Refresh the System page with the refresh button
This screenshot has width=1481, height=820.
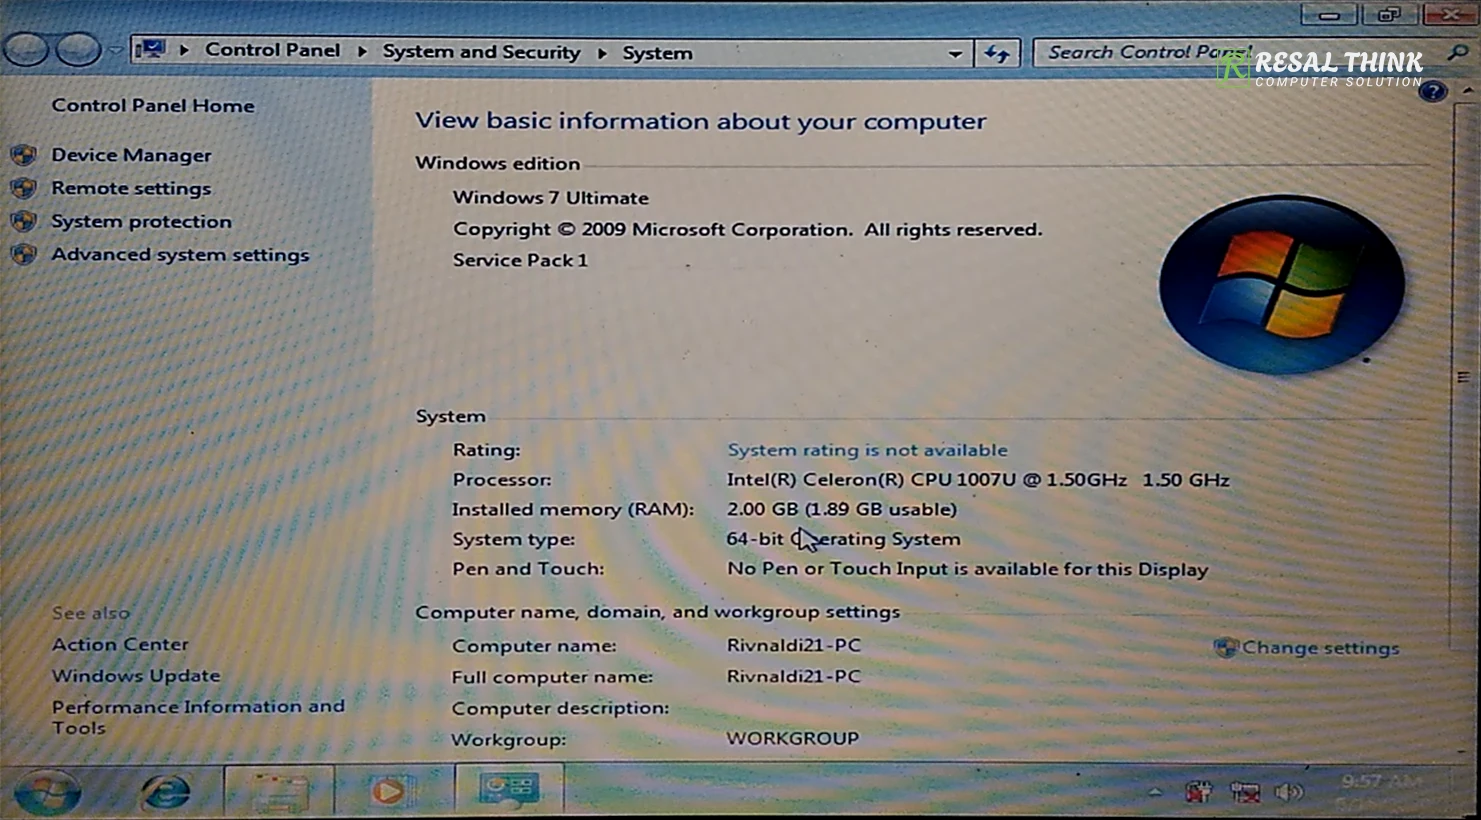(x=996, y=53)
